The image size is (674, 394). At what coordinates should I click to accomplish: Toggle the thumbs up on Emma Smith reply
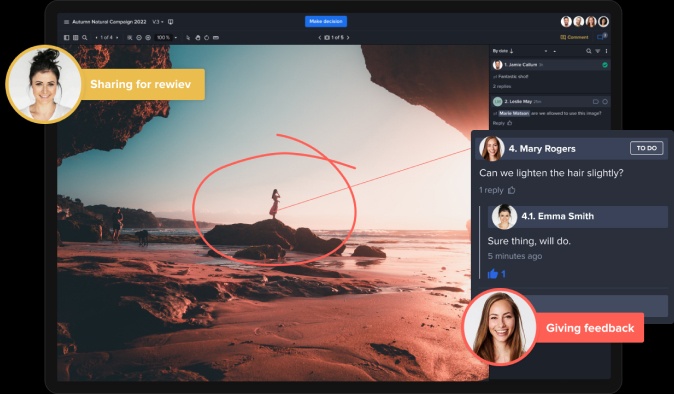(x=493, y=274)
